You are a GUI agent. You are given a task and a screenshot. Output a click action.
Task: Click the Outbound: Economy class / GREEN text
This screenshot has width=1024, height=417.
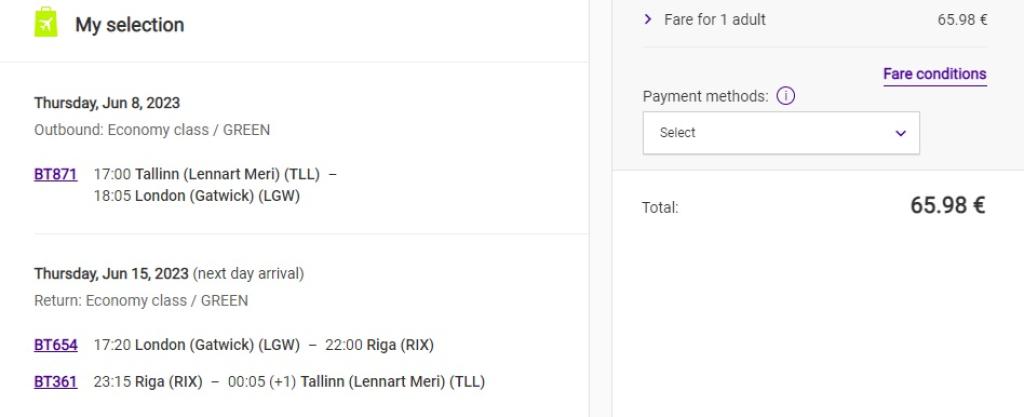coord(152,130)
